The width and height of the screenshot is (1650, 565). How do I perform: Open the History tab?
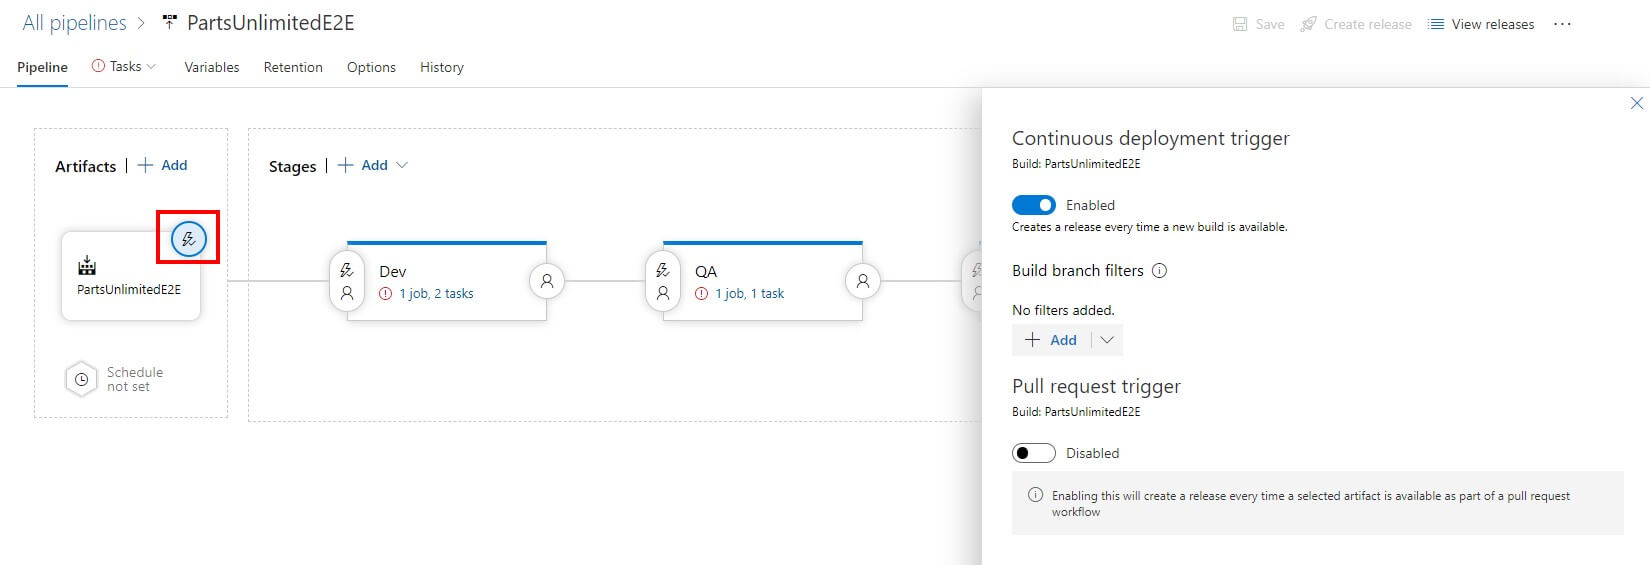point(442,67)
